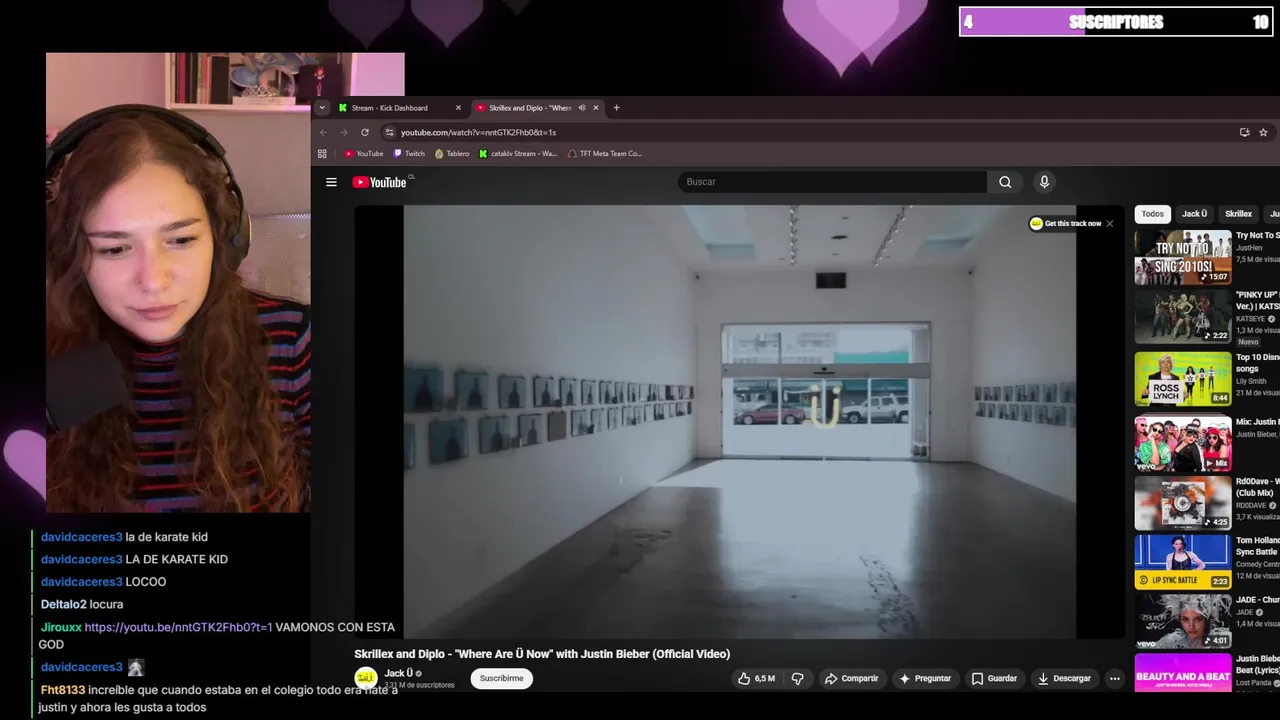The image size is (1280, 720).
Task: Start voice search with microphone icon
Action: click(x=1044, y=182)
